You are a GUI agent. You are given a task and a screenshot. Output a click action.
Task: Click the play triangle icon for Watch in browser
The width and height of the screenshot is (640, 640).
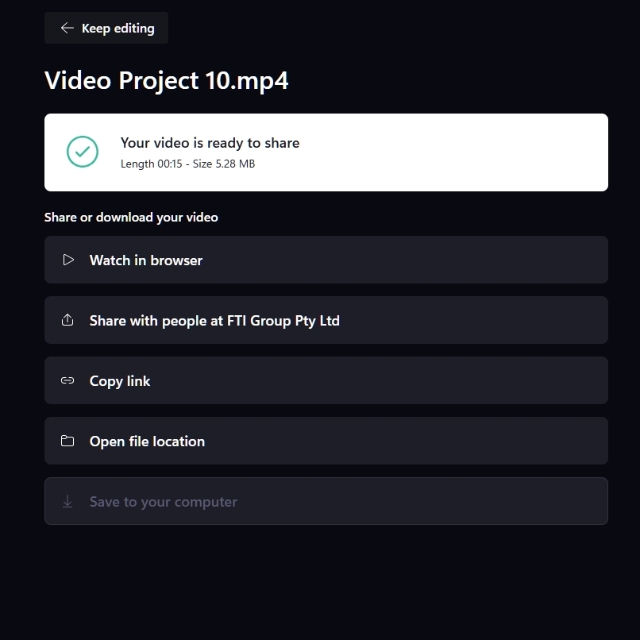tap(68, 260)
